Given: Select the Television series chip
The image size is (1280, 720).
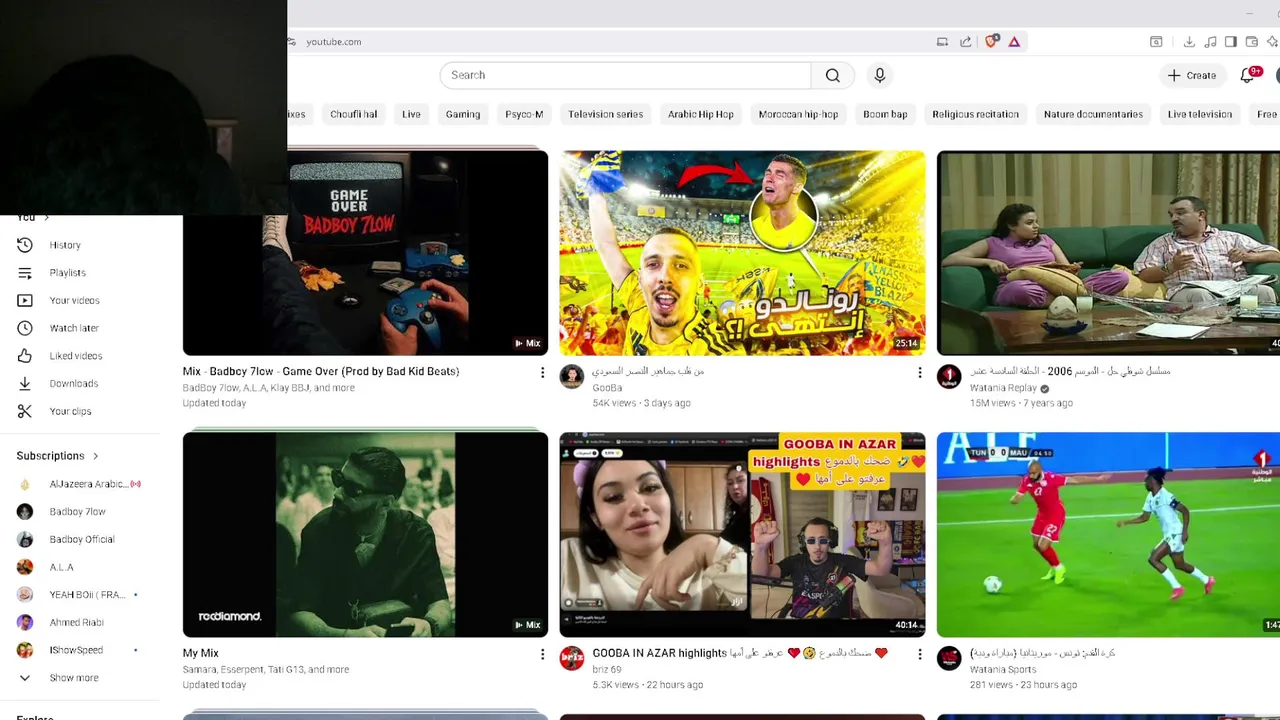Looking at the screenshot, I should tap(606, 114).
